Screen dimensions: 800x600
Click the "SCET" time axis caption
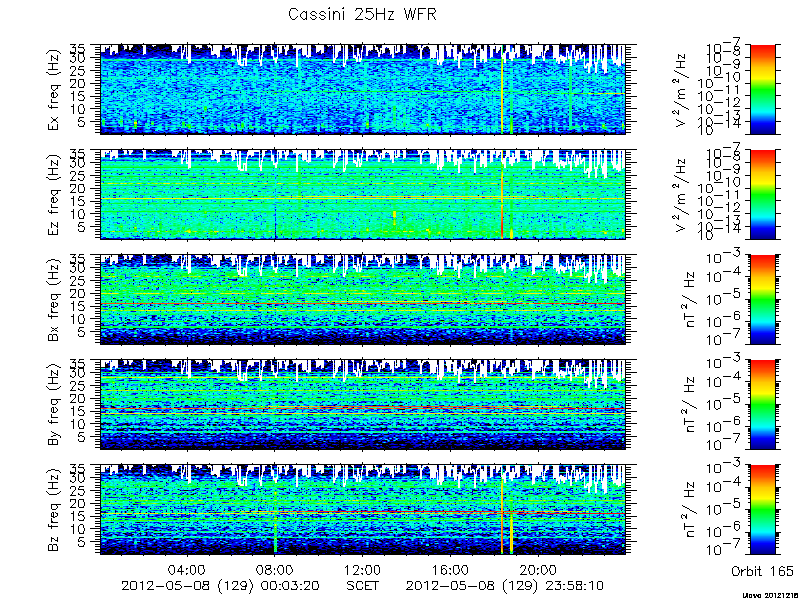(x=363, y=585)
